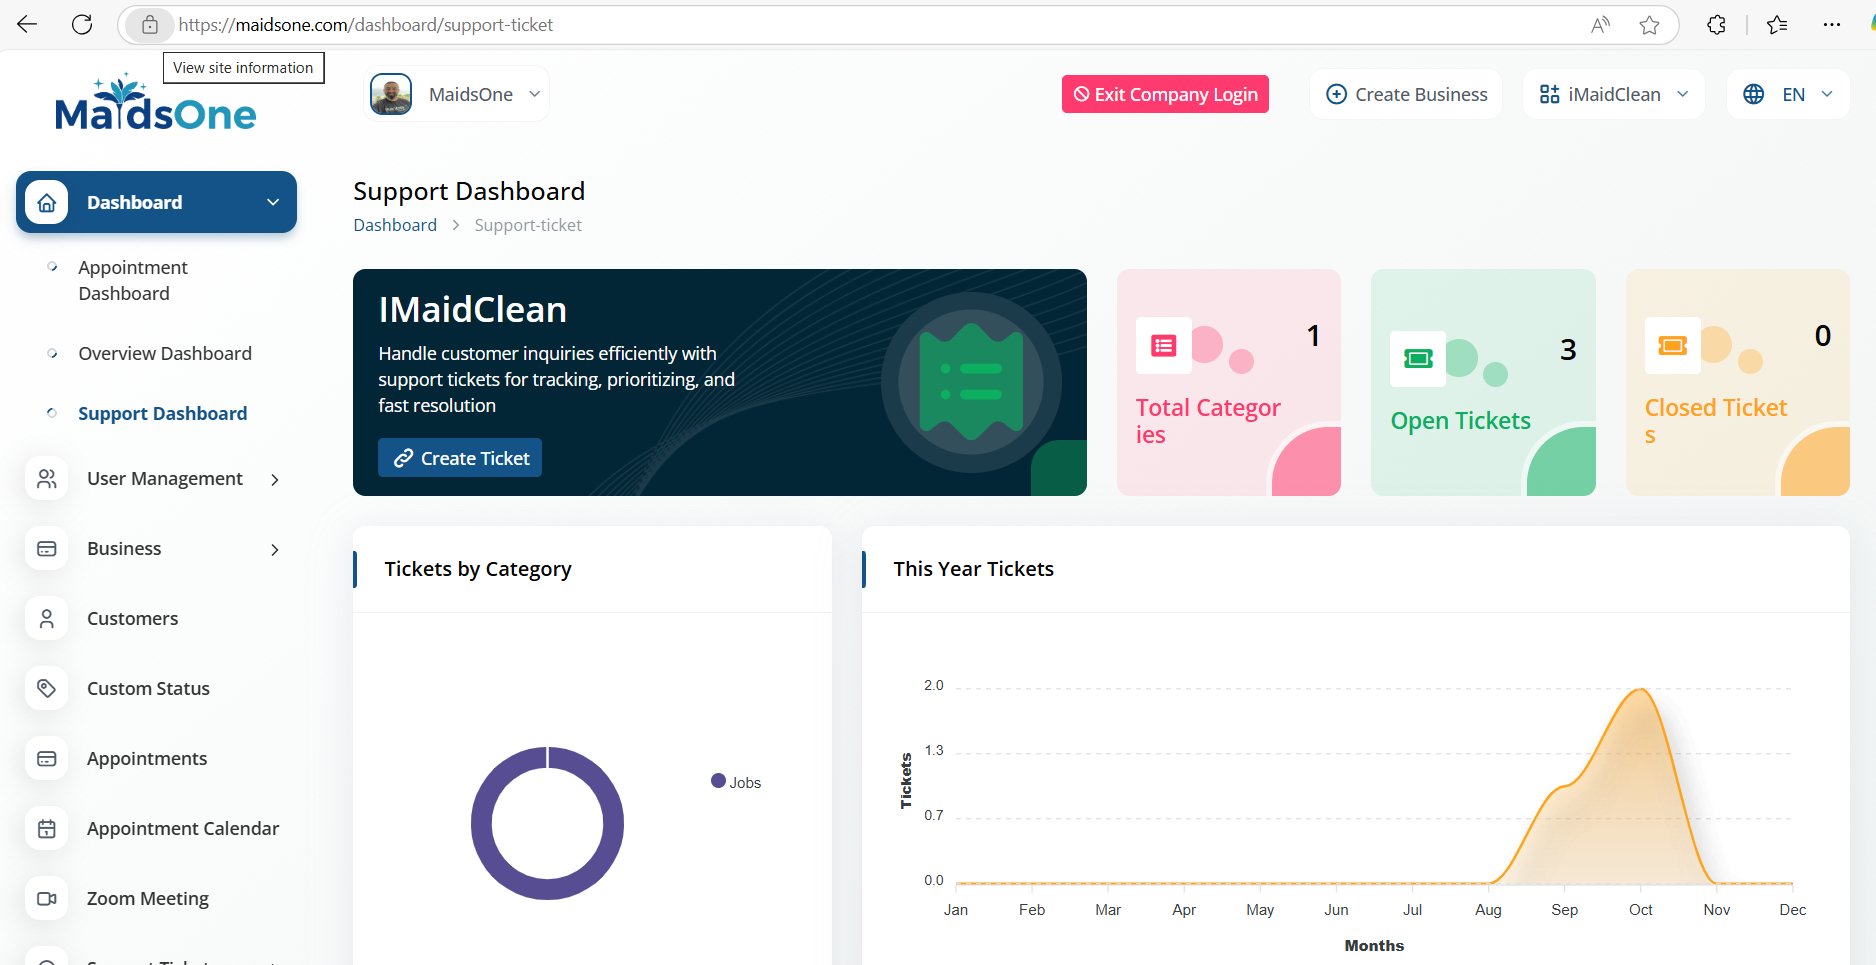Click browser favorites star icon

click(x=1650, y=25)
